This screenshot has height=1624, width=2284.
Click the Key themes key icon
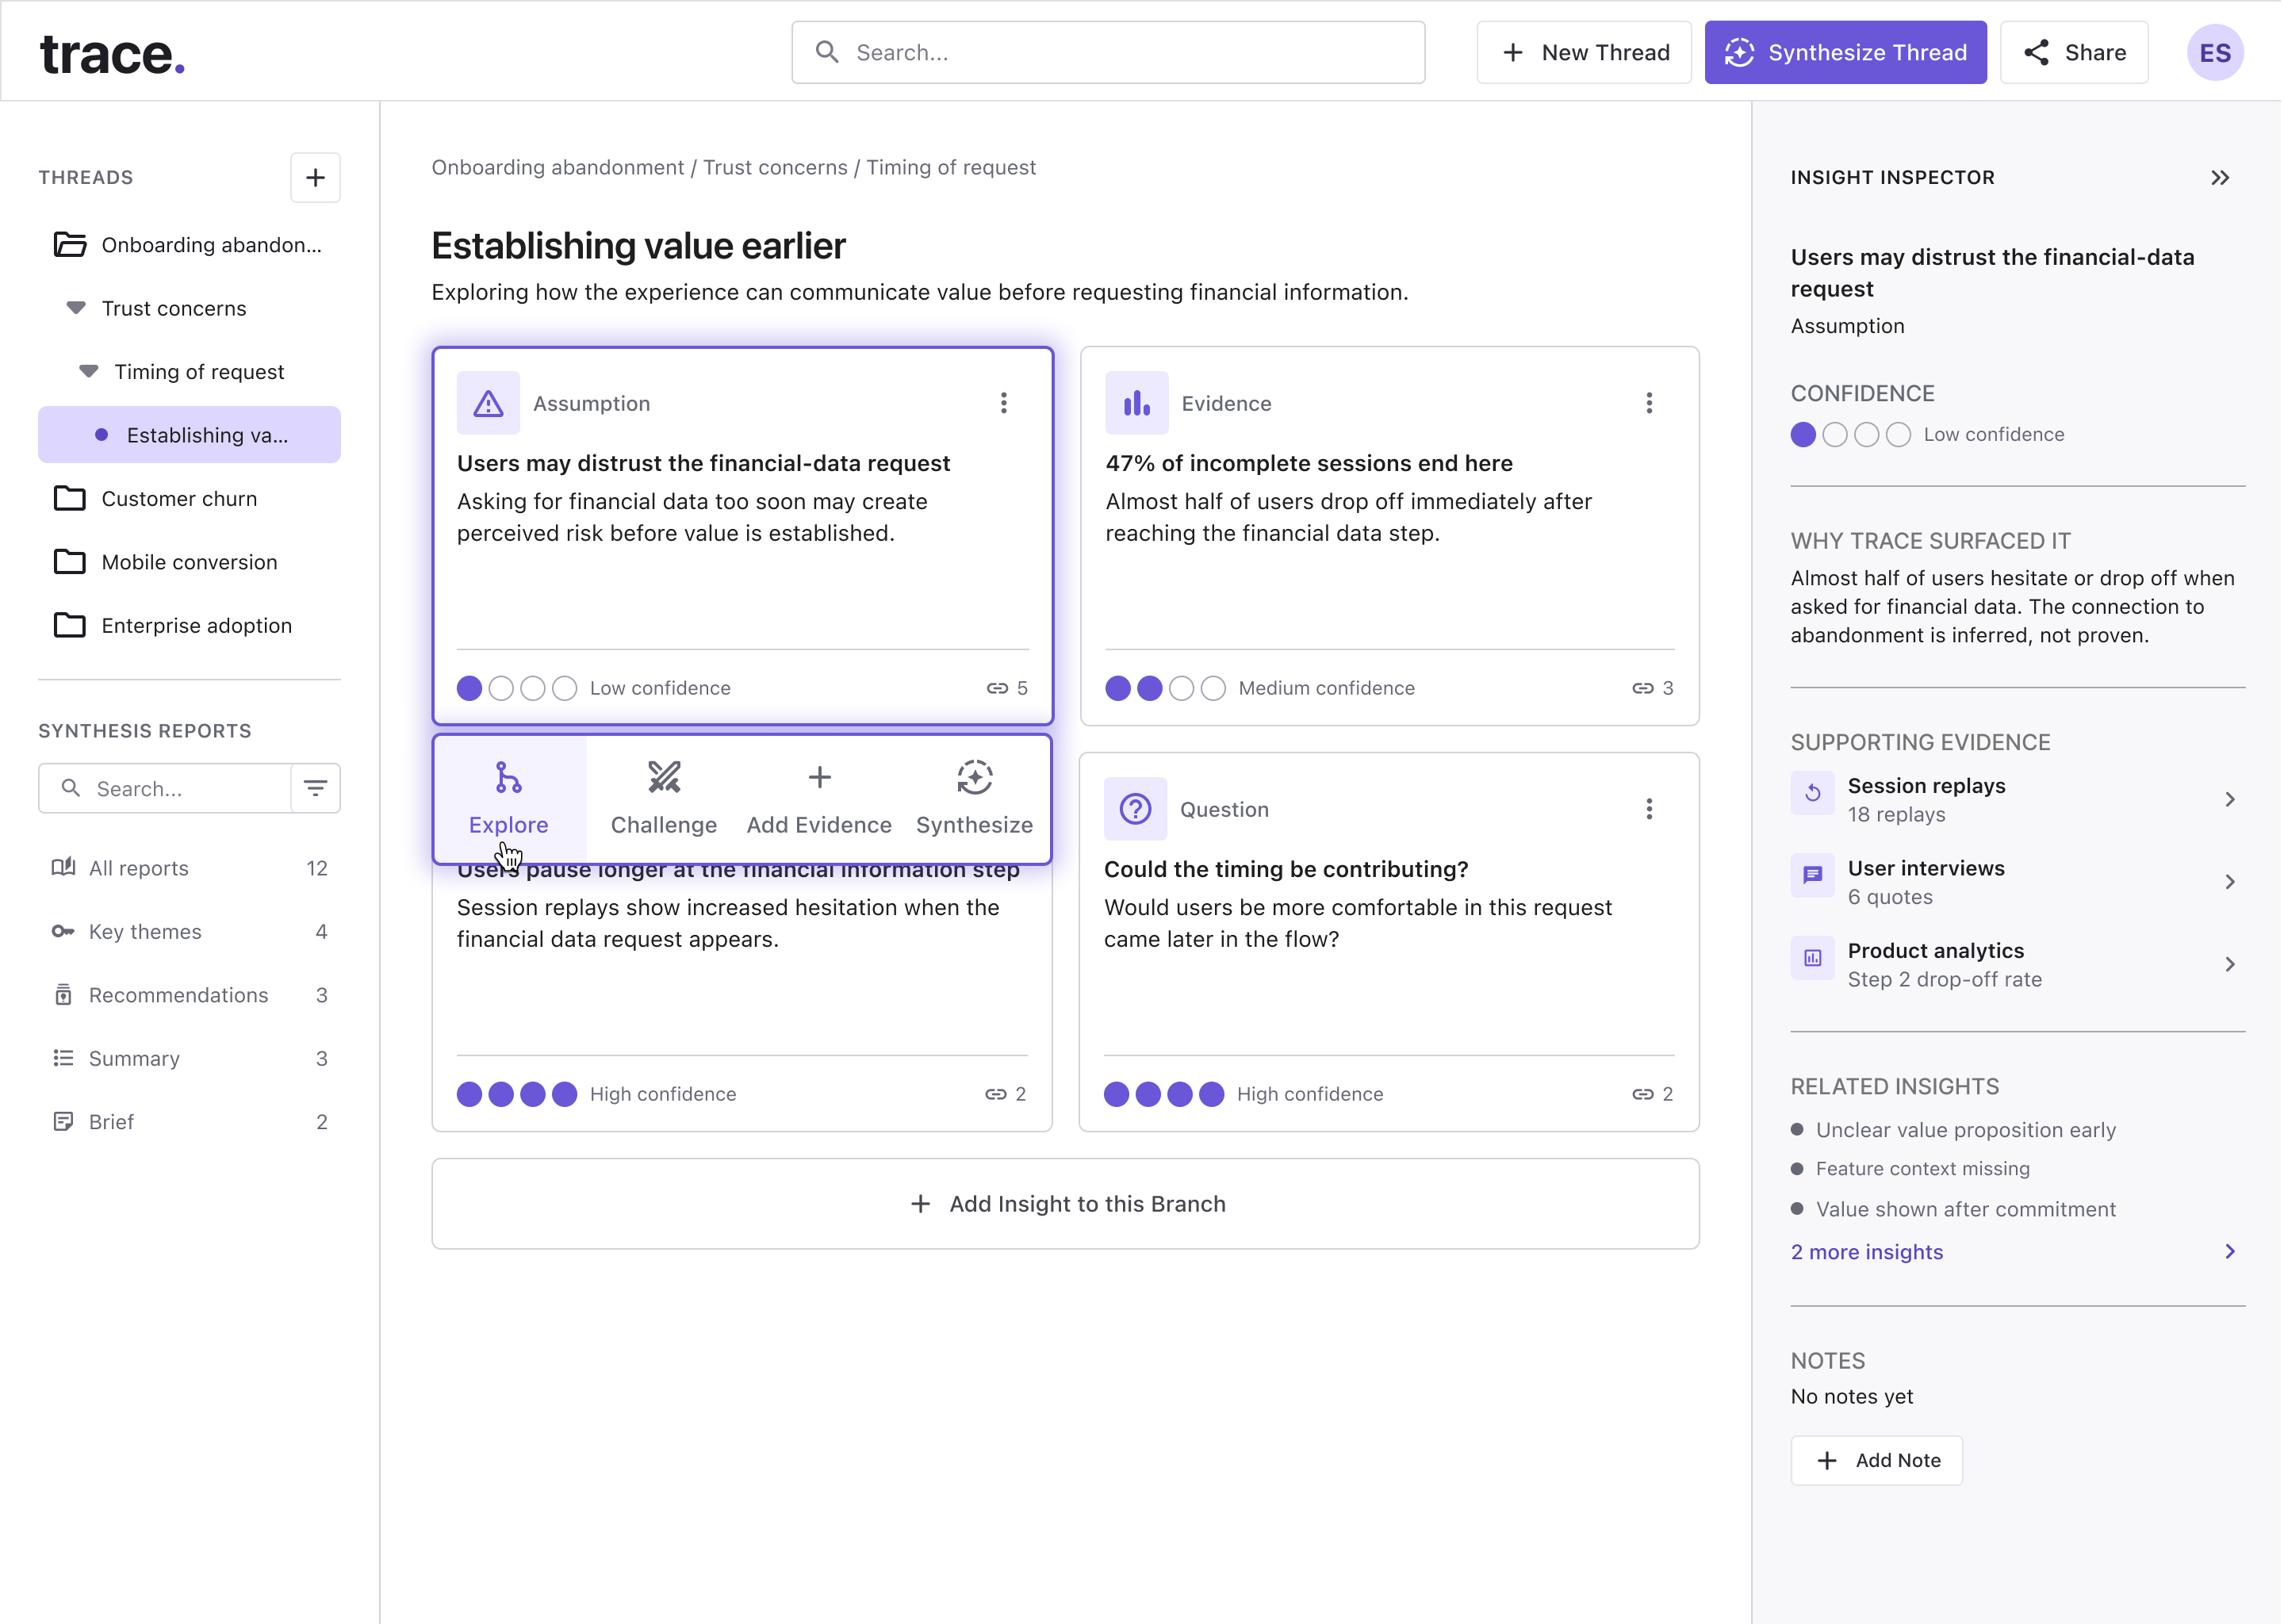pos(63,932)
